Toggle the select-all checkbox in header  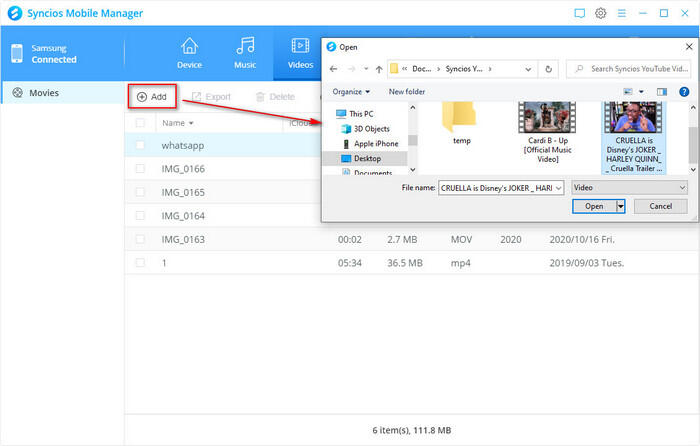pos(140,123)
